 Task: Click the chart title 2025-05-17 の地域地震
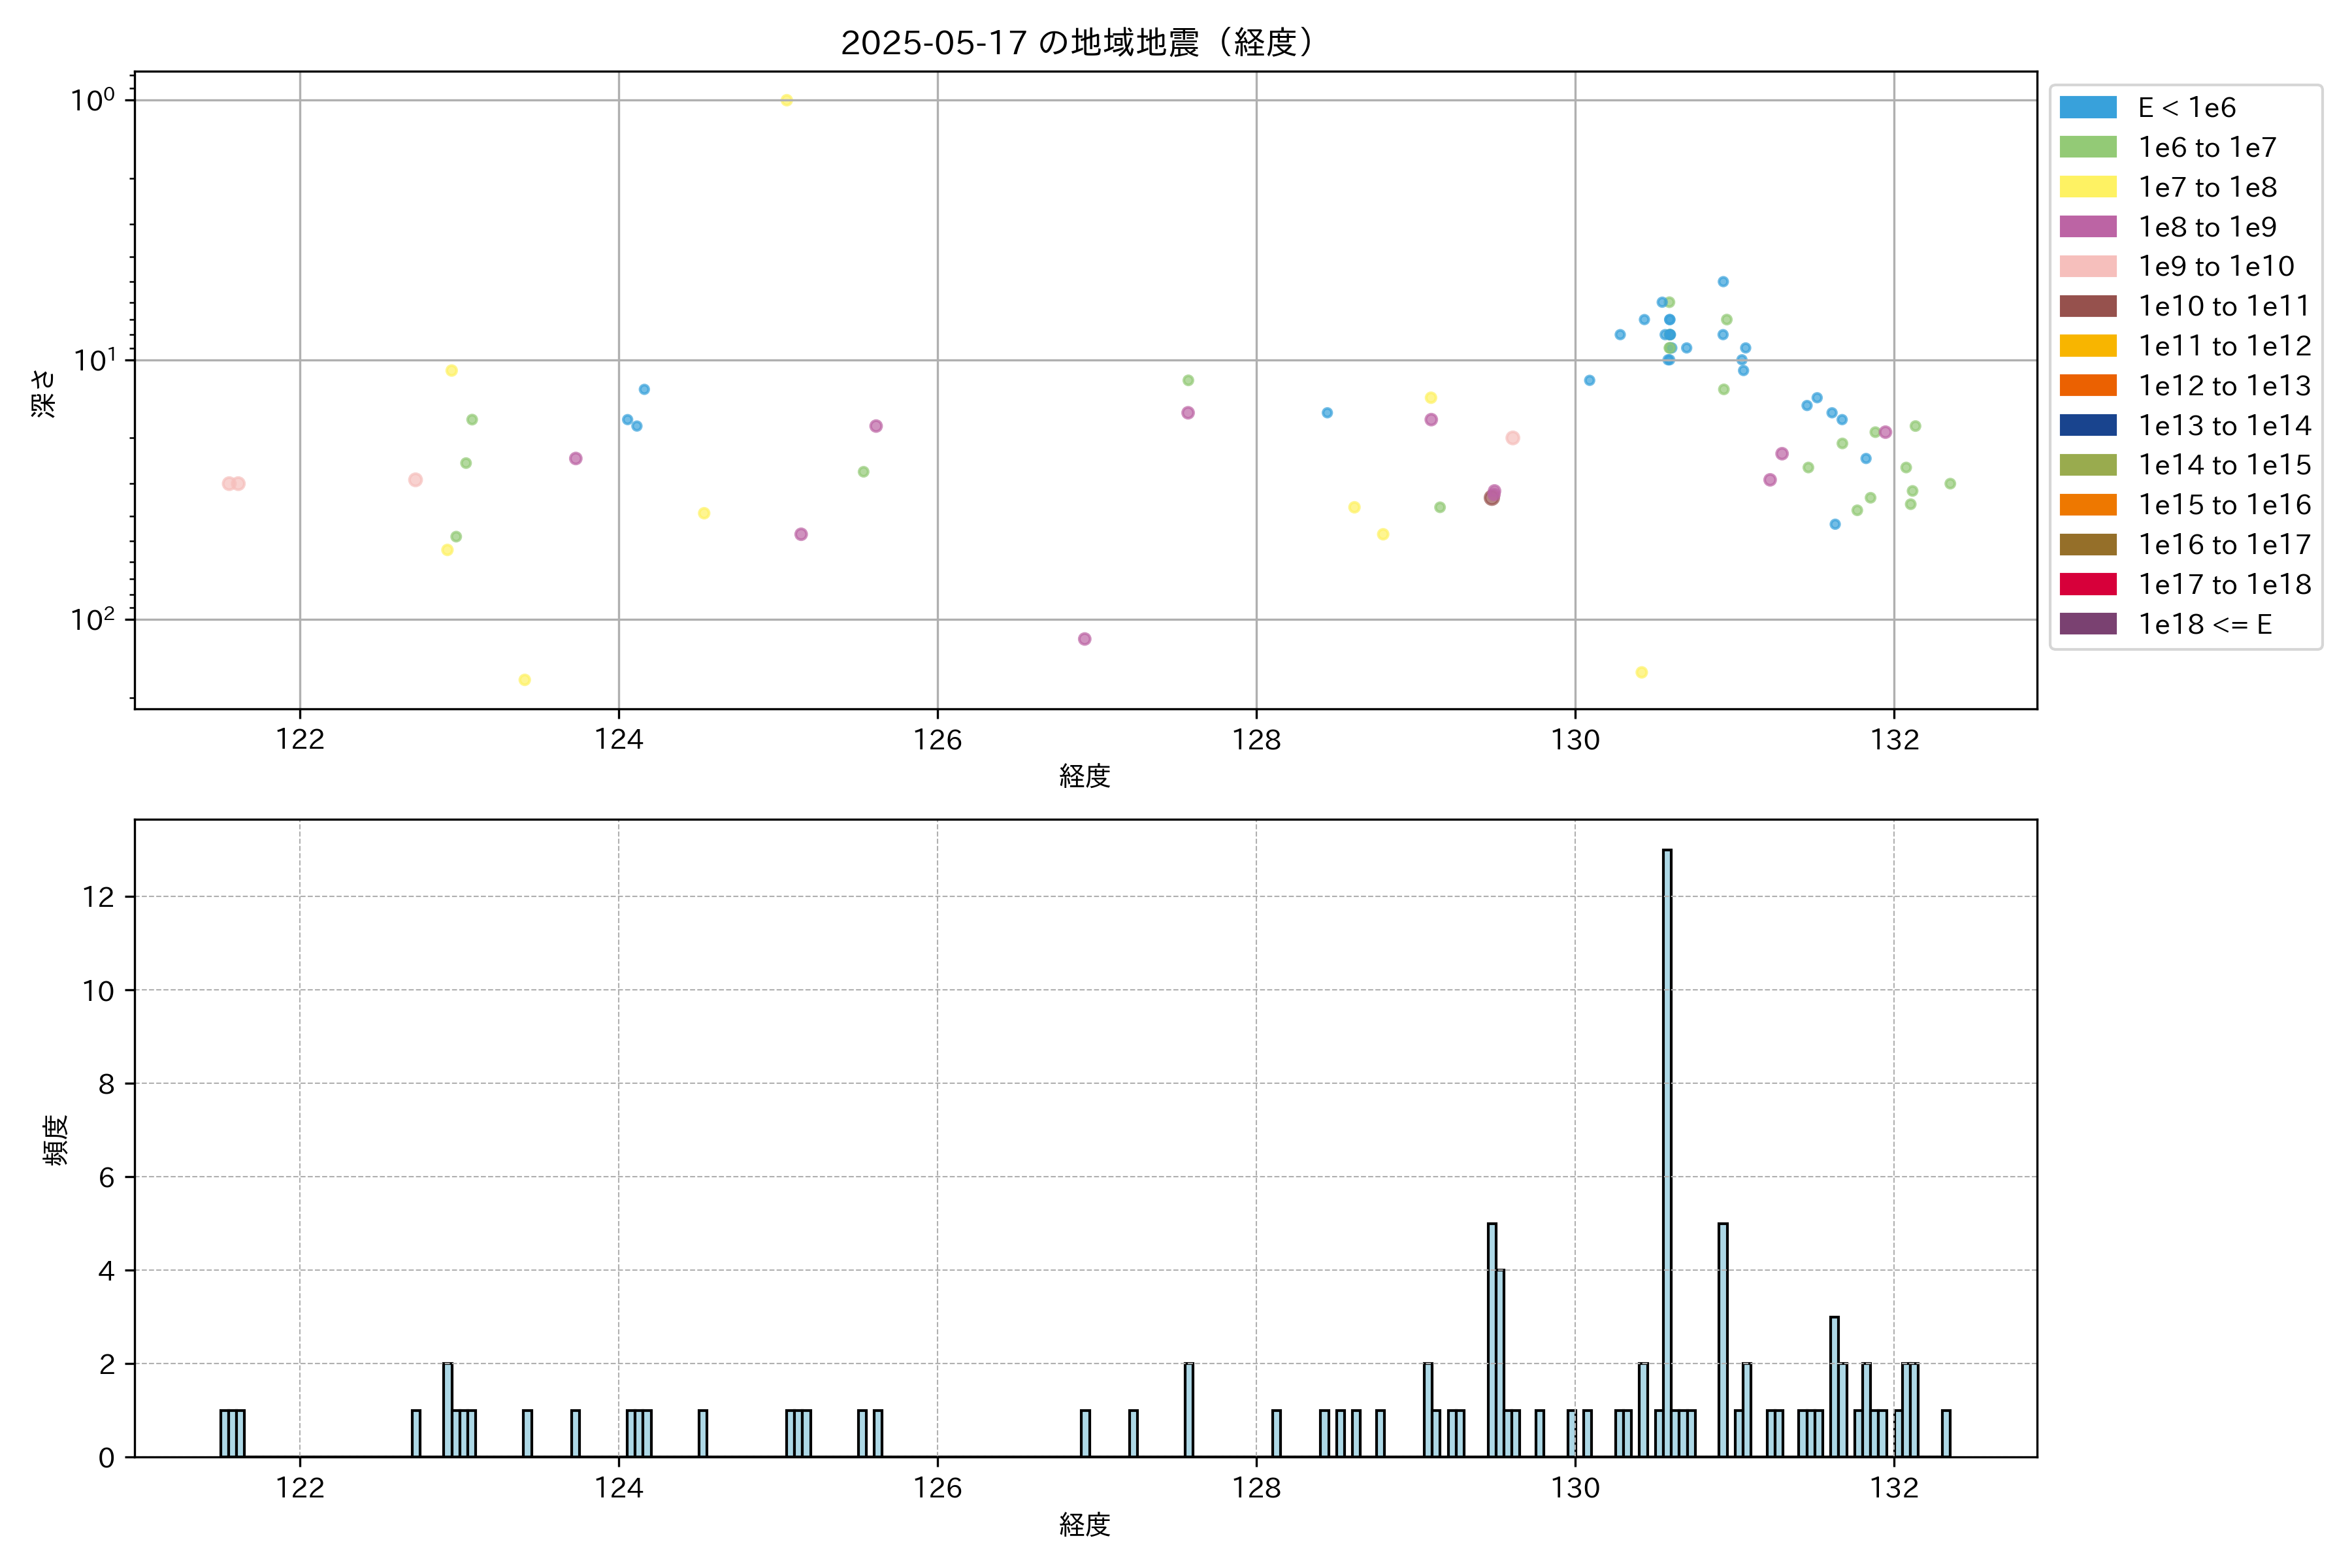[x=1078, y=42]
